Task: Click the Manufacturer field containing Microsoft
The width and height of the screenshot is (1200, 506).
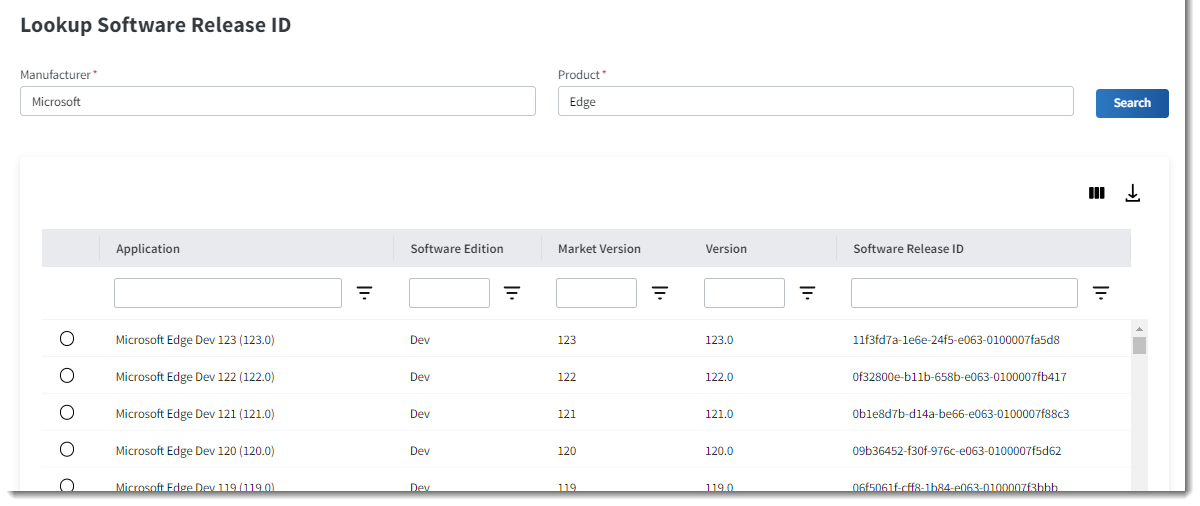Action: tap(277, 101)
